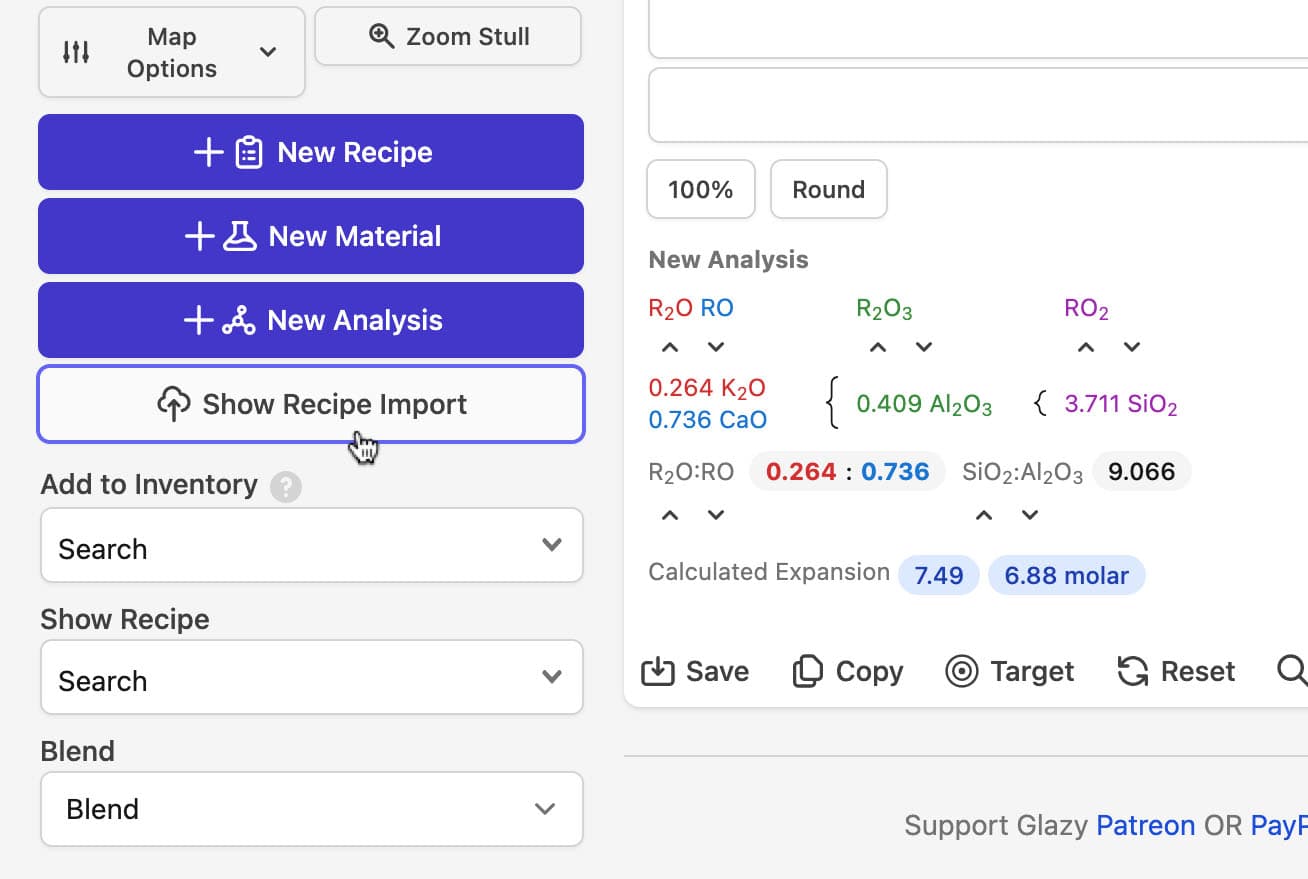Expand Map Options using its chevron
Screen dimensions: 1308x879
pos(267,52)
